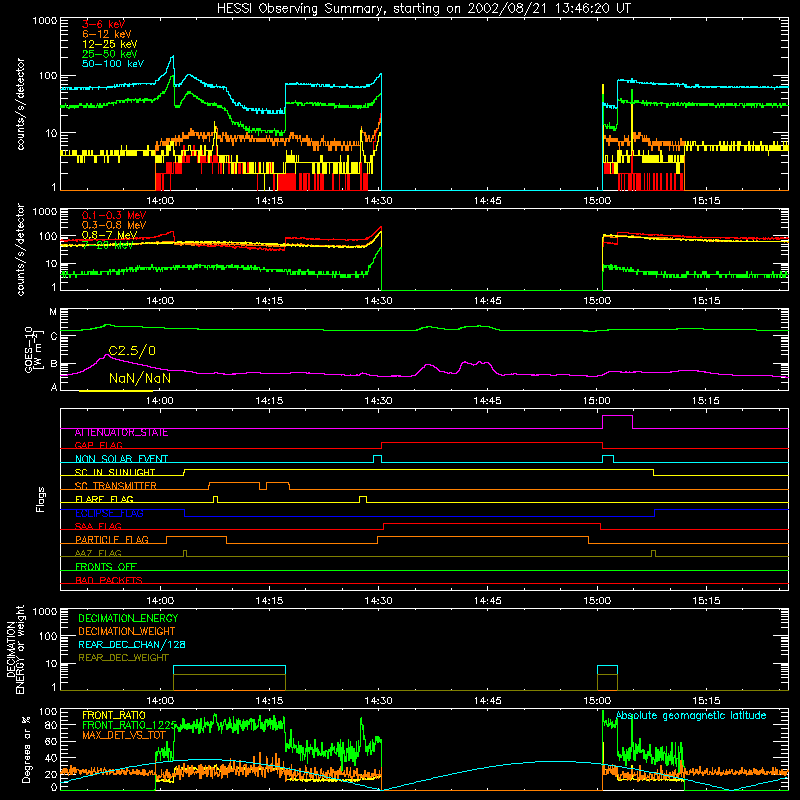Click the Absolute geomagnetic latitude label
The image size is (800, 800).
691,716
